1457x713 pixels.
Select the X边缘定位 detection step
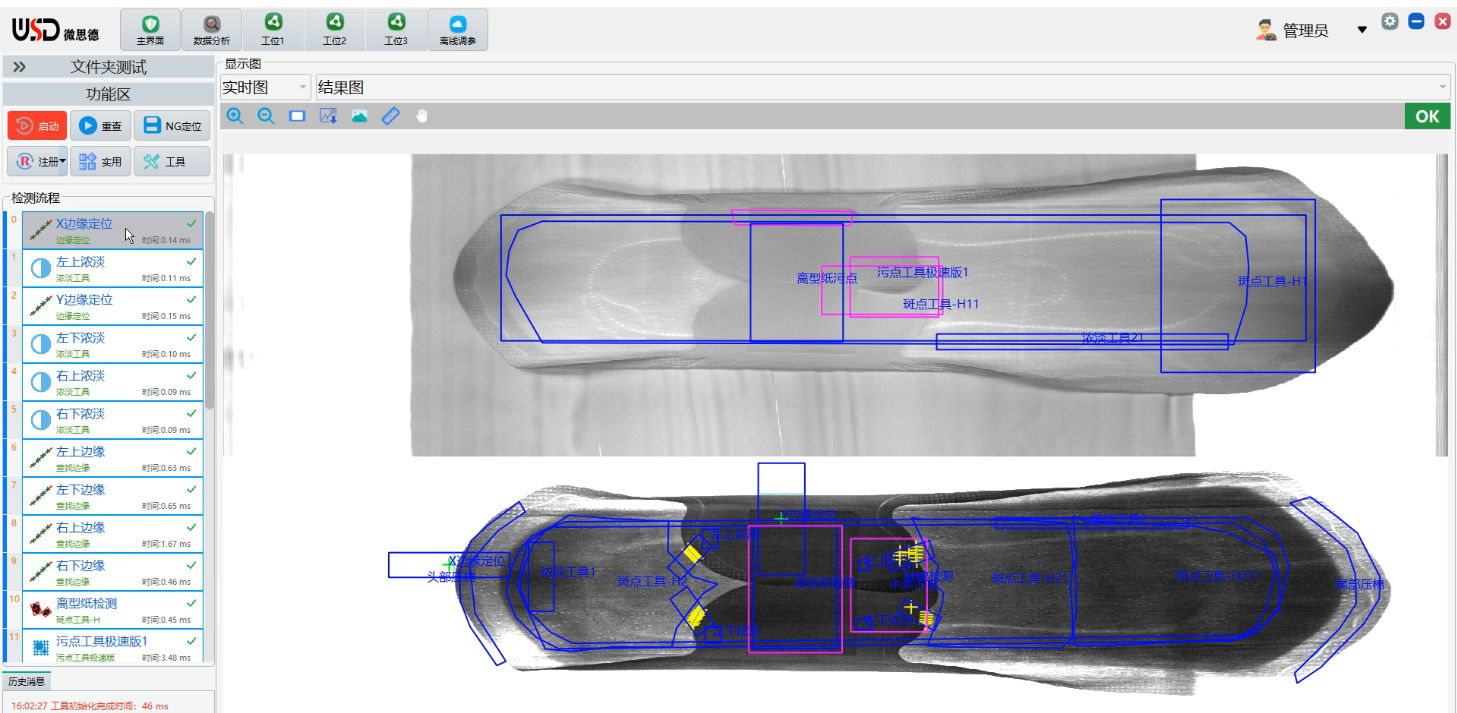(x=112, y=230)
